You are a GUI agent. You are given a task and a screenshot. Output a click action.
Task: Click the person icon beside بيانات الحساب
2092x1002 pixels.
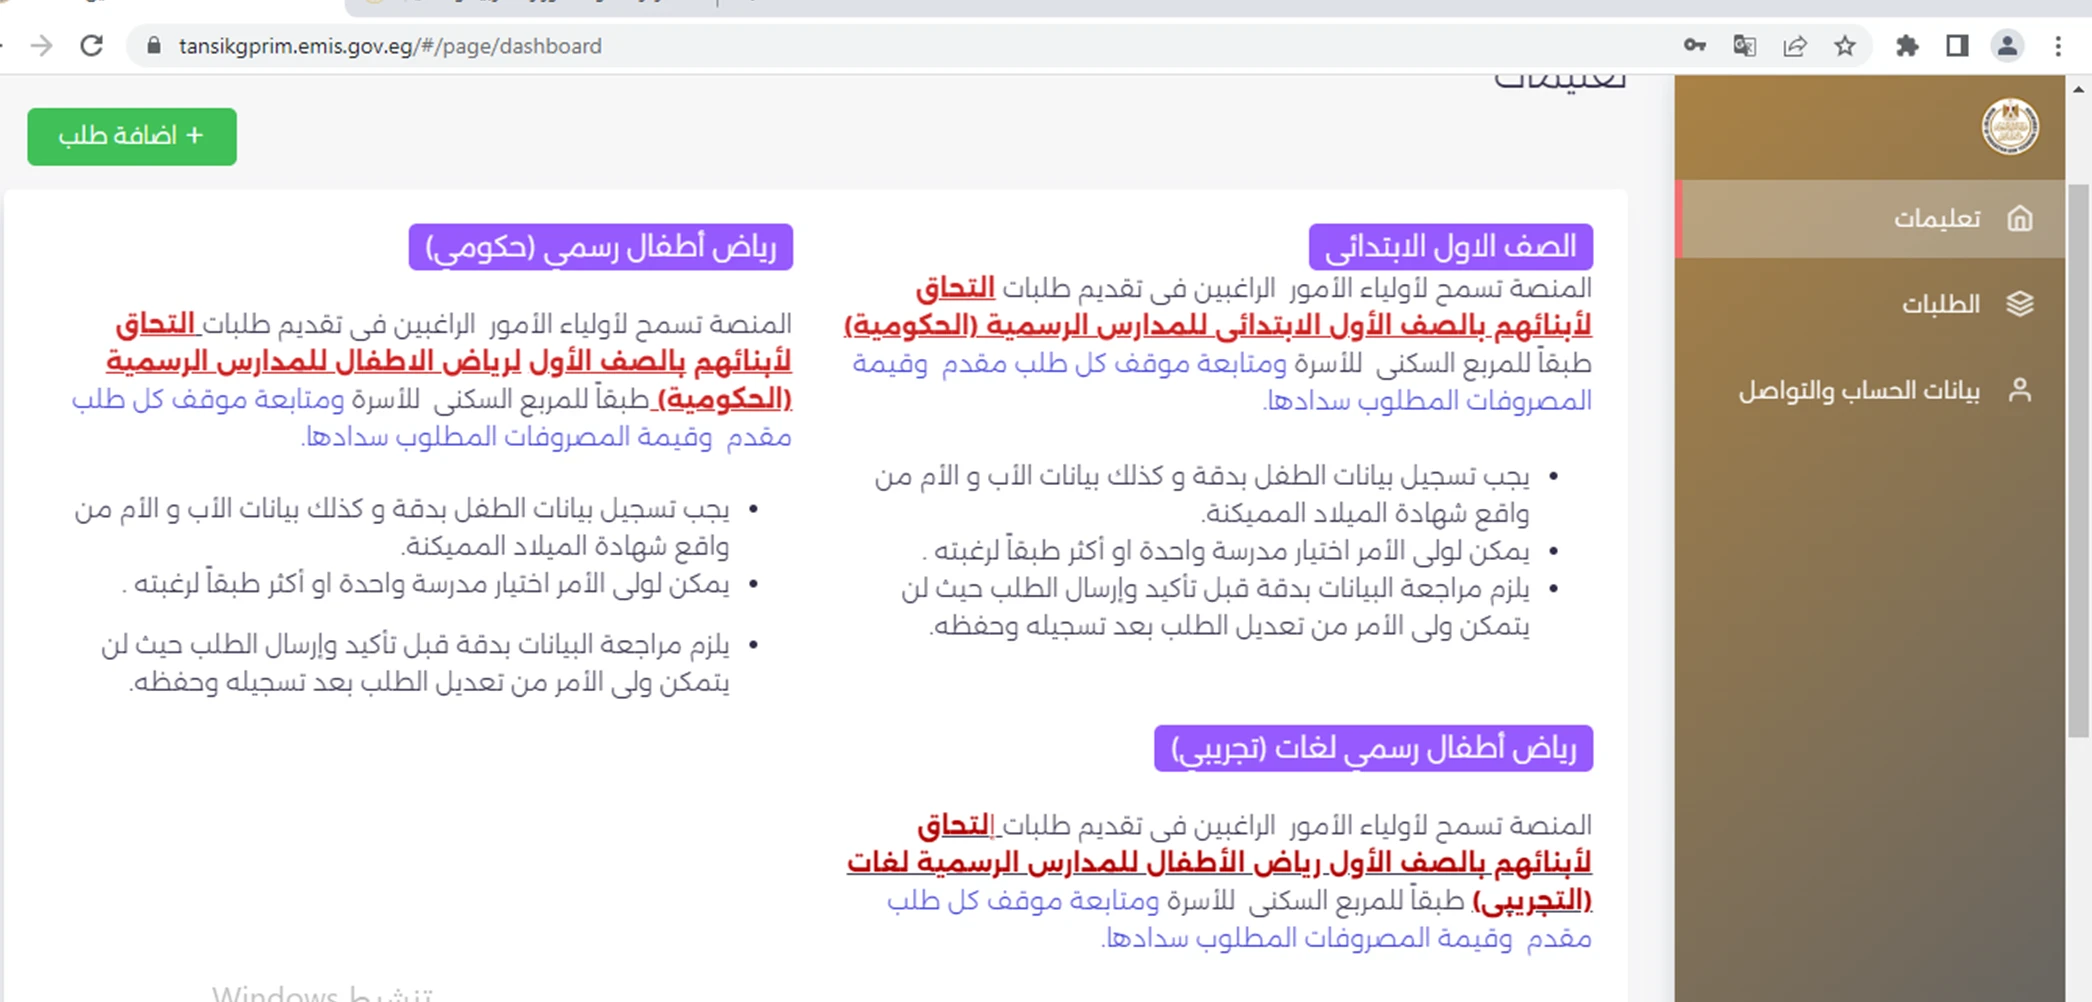(2020, 390)
